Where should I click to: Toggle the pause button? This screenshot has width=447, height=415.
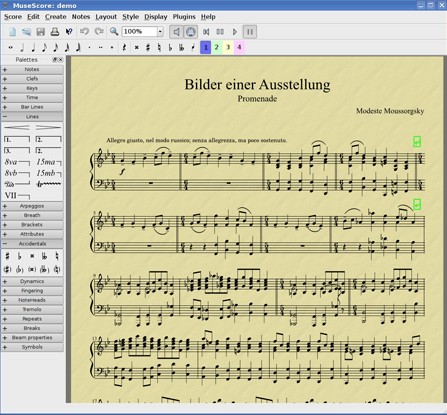point(250,32)
